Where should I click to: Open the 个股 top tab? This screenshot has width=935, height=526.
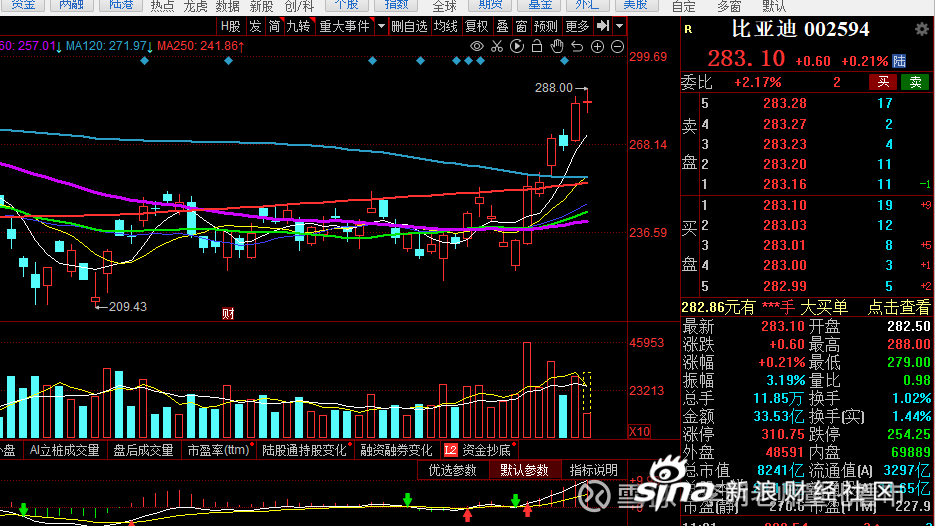[346, 5]
